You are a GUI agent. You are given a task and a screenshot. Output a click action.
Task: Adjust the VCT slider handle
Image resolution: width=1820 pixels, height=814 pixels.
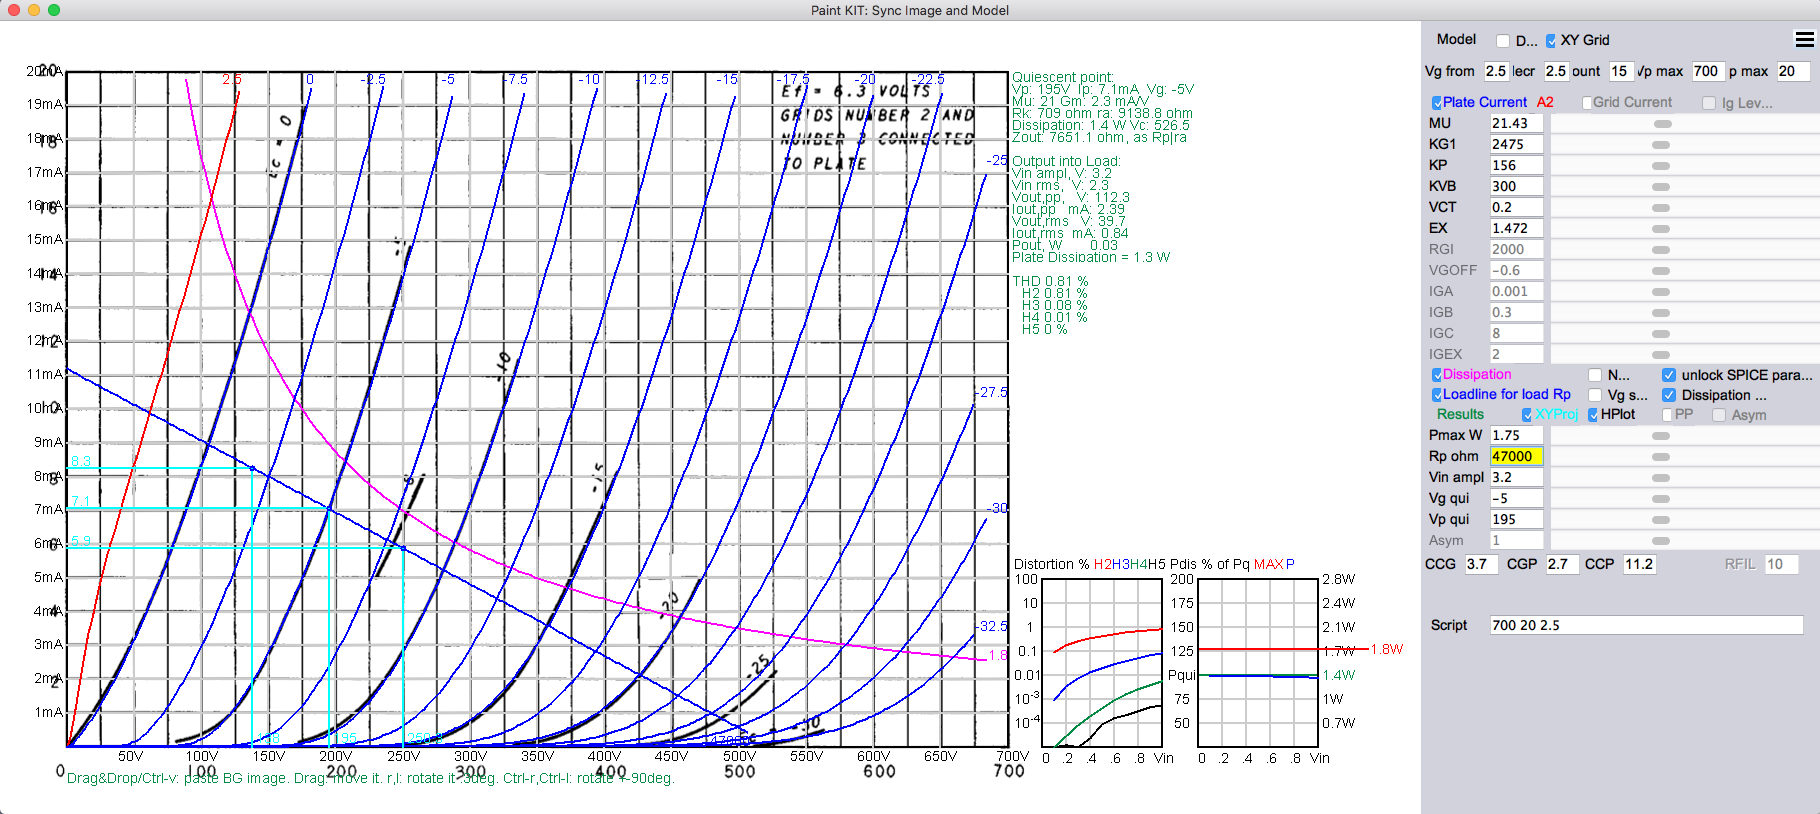point(1662,208)
